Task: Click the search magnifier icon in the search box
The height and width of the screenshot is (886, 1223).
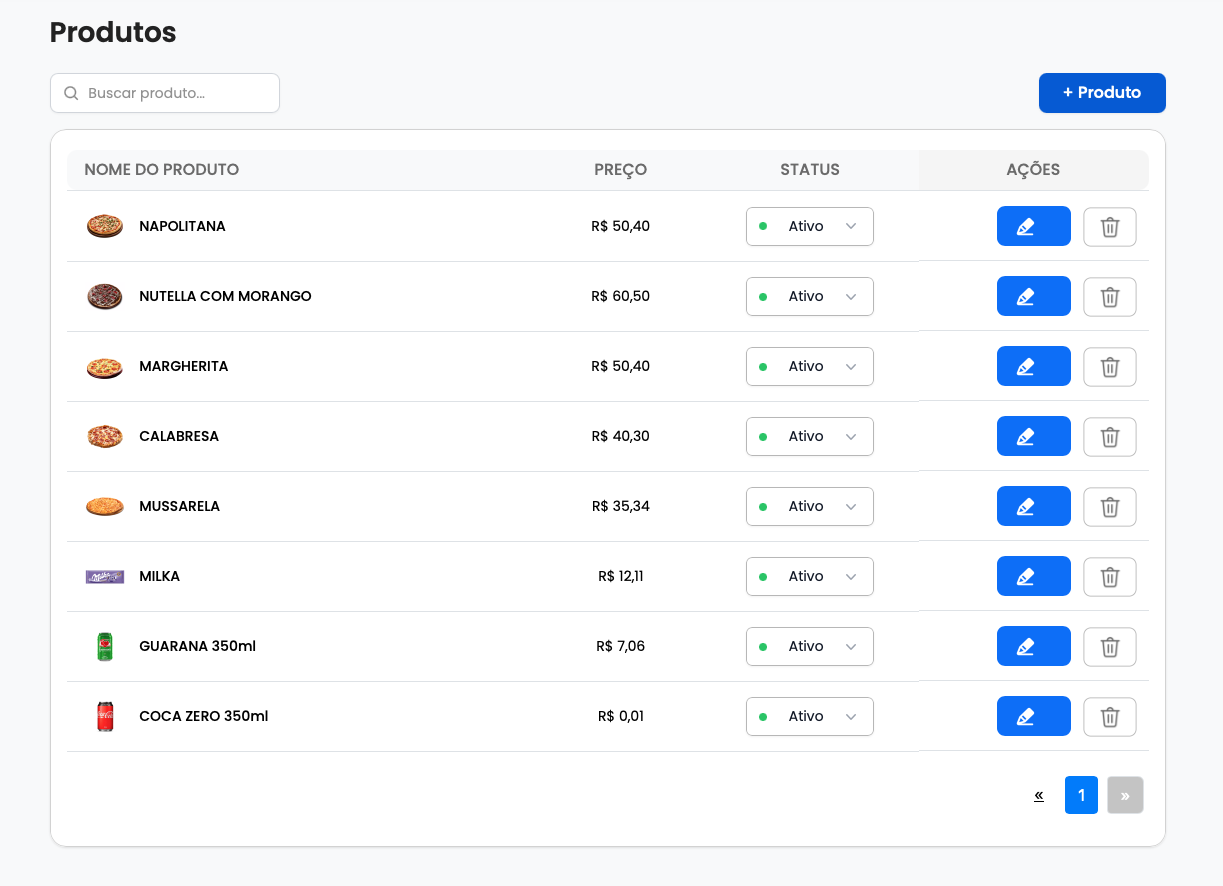Action: pyautogui.click(x=71, y=93)
